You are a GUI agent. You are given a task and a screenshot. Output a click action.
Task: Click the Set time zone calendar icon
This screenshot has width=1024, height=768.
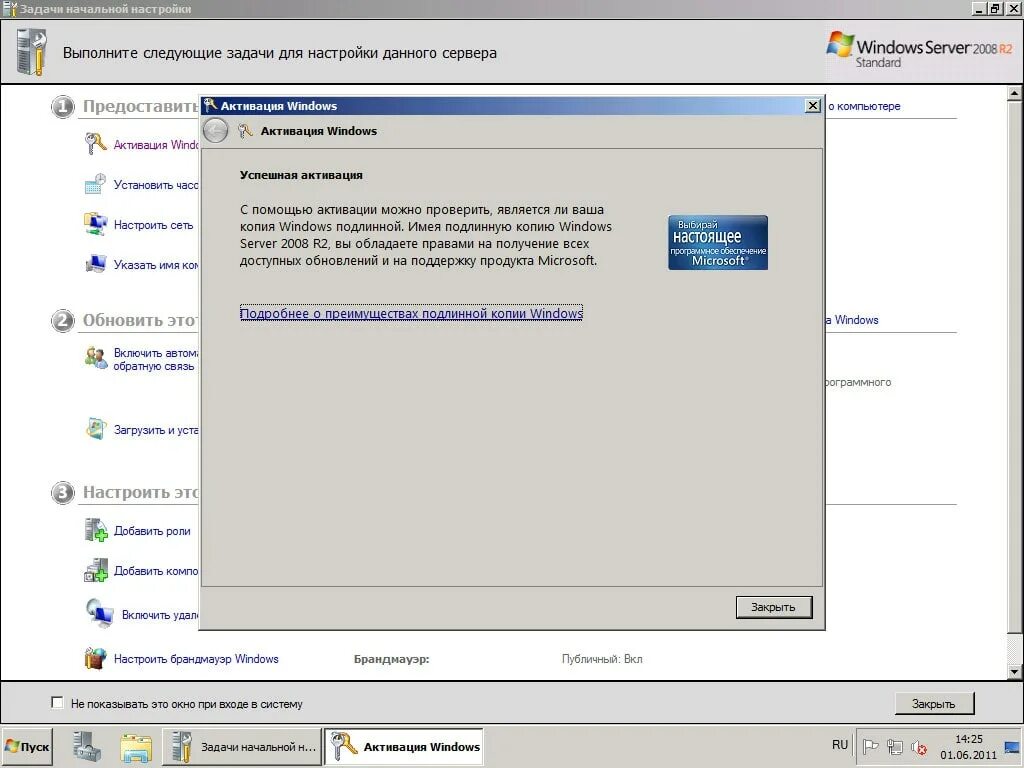point(95,184)
